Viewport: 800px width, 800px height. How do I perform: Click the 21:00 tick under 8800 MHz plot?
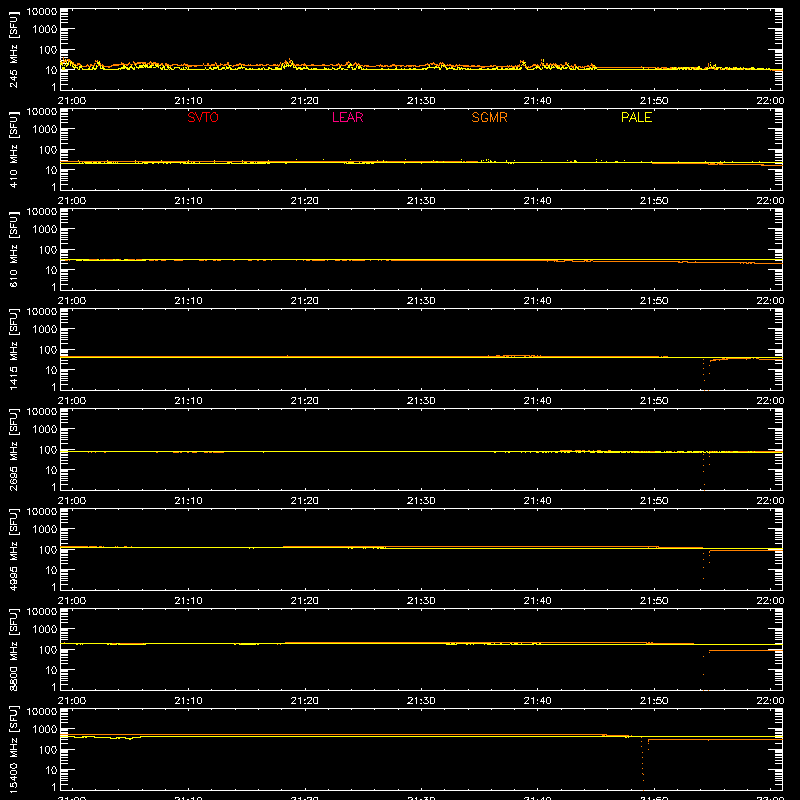point(72,701)
